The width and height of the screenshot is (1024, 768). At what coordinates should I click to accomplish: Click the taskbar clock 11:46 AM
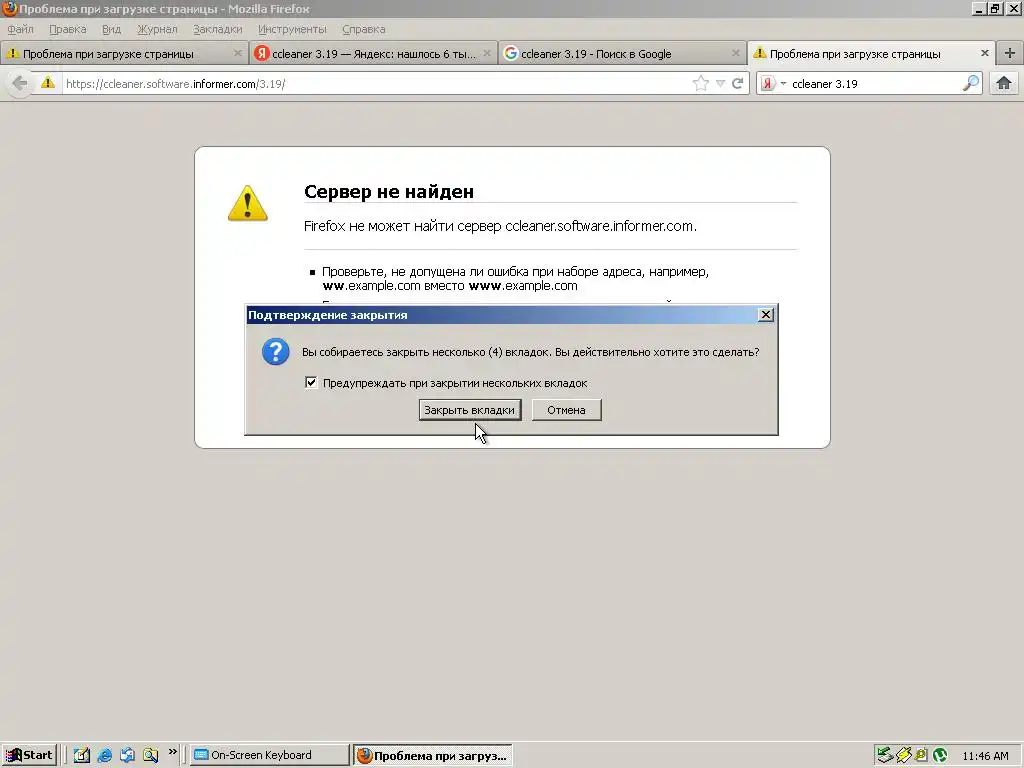click(985, 756)
